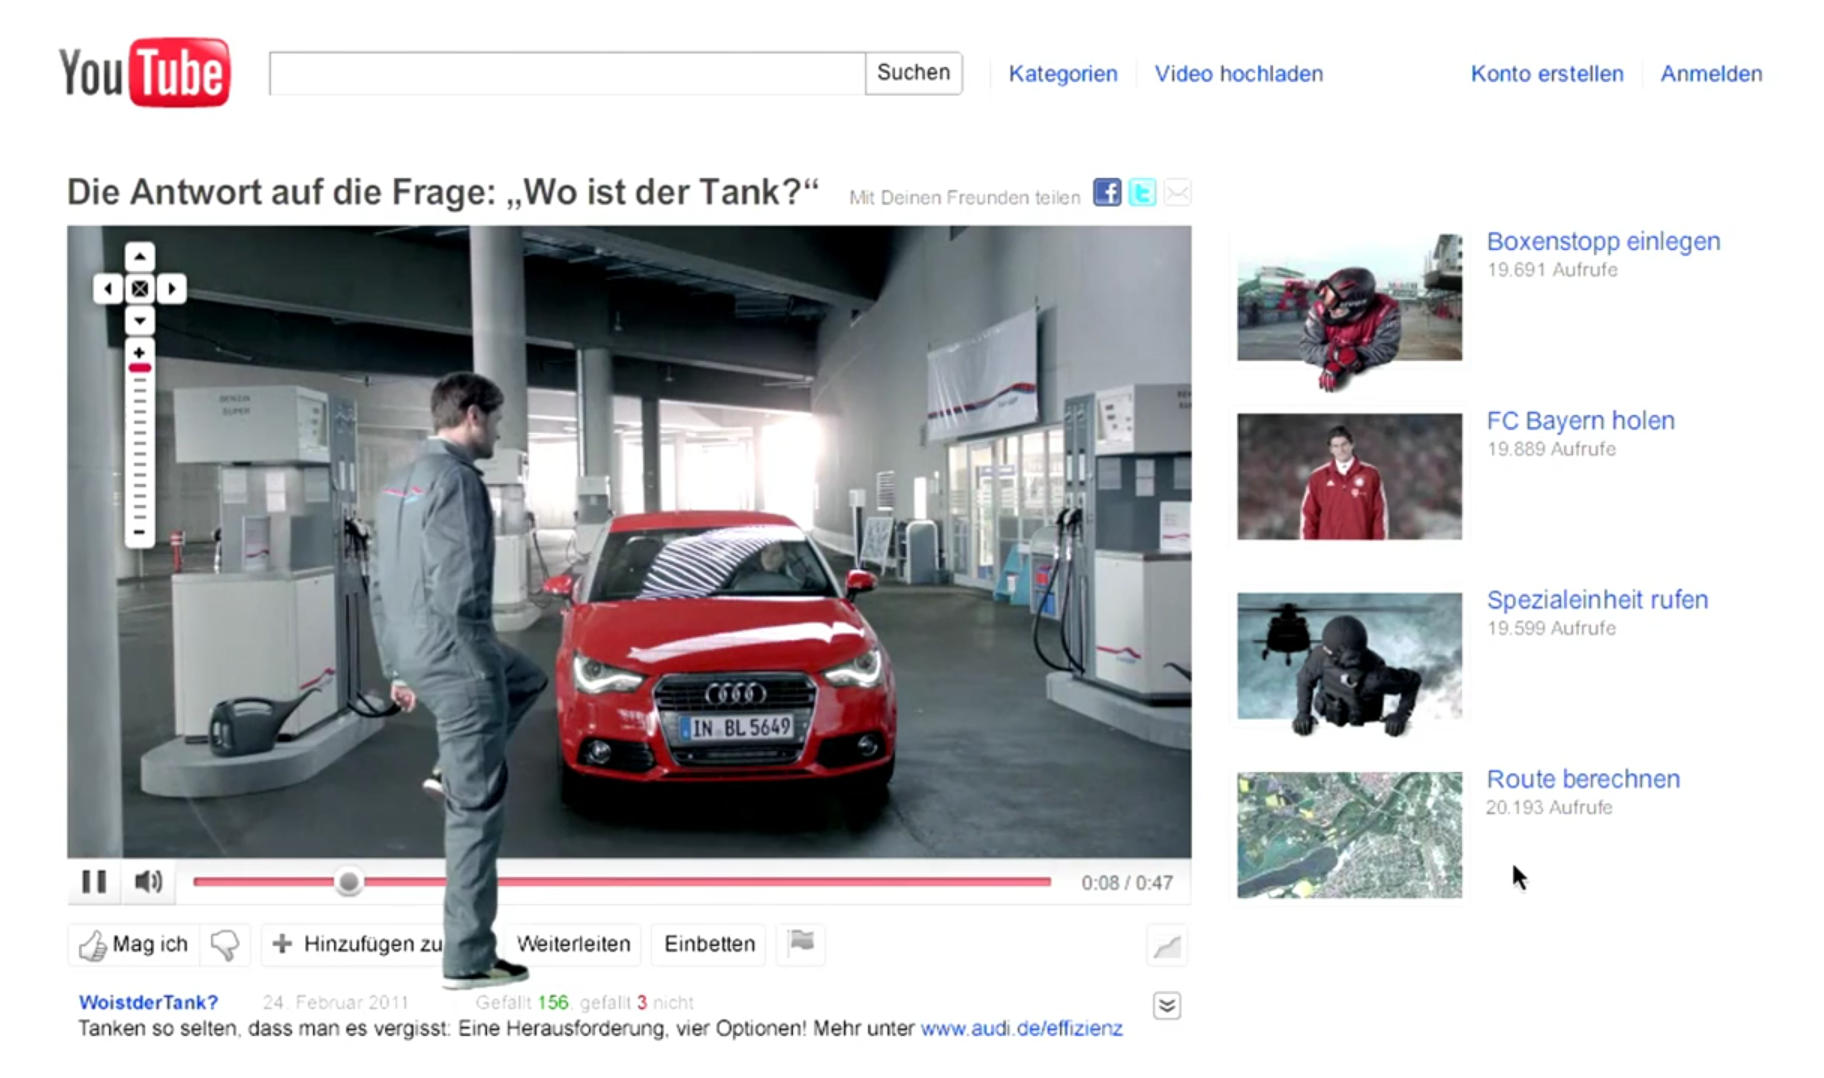Screen dimensions: 1824x1078
Task: Share video by email envelope icon
Action: click(x=1177, y=192)
